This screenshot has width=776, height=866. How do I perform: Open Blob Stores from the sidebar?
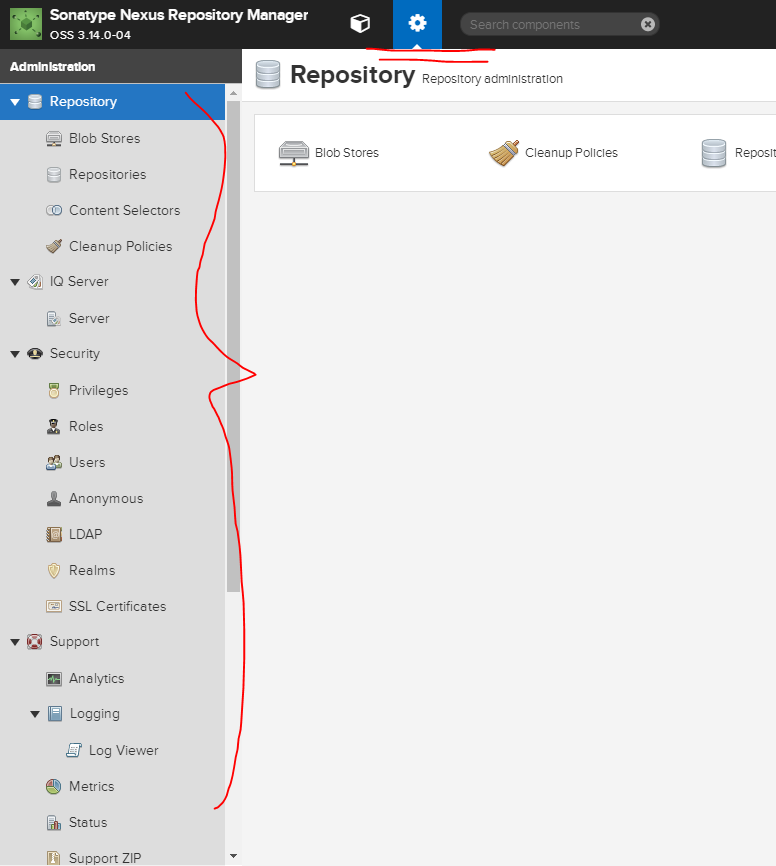(104, 138)
